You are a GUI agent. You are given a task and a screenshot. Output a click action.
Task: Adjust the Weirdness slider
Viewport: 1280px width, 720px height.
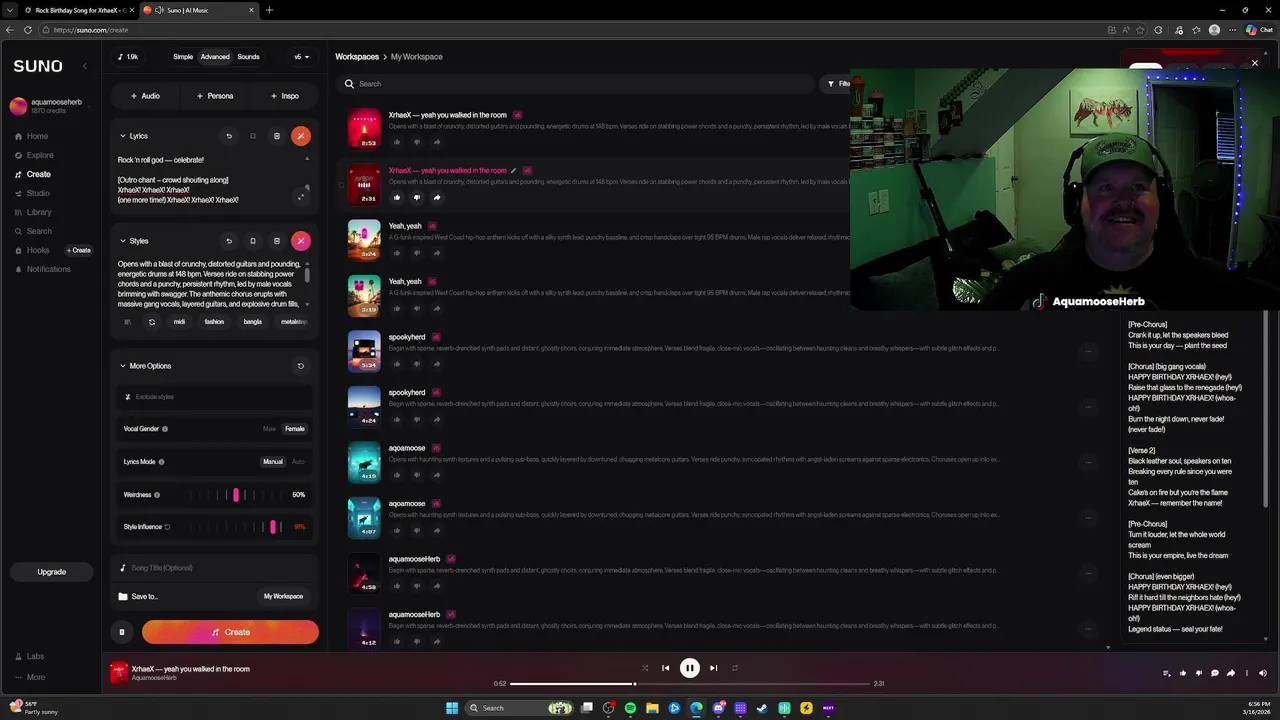(236, 495)
